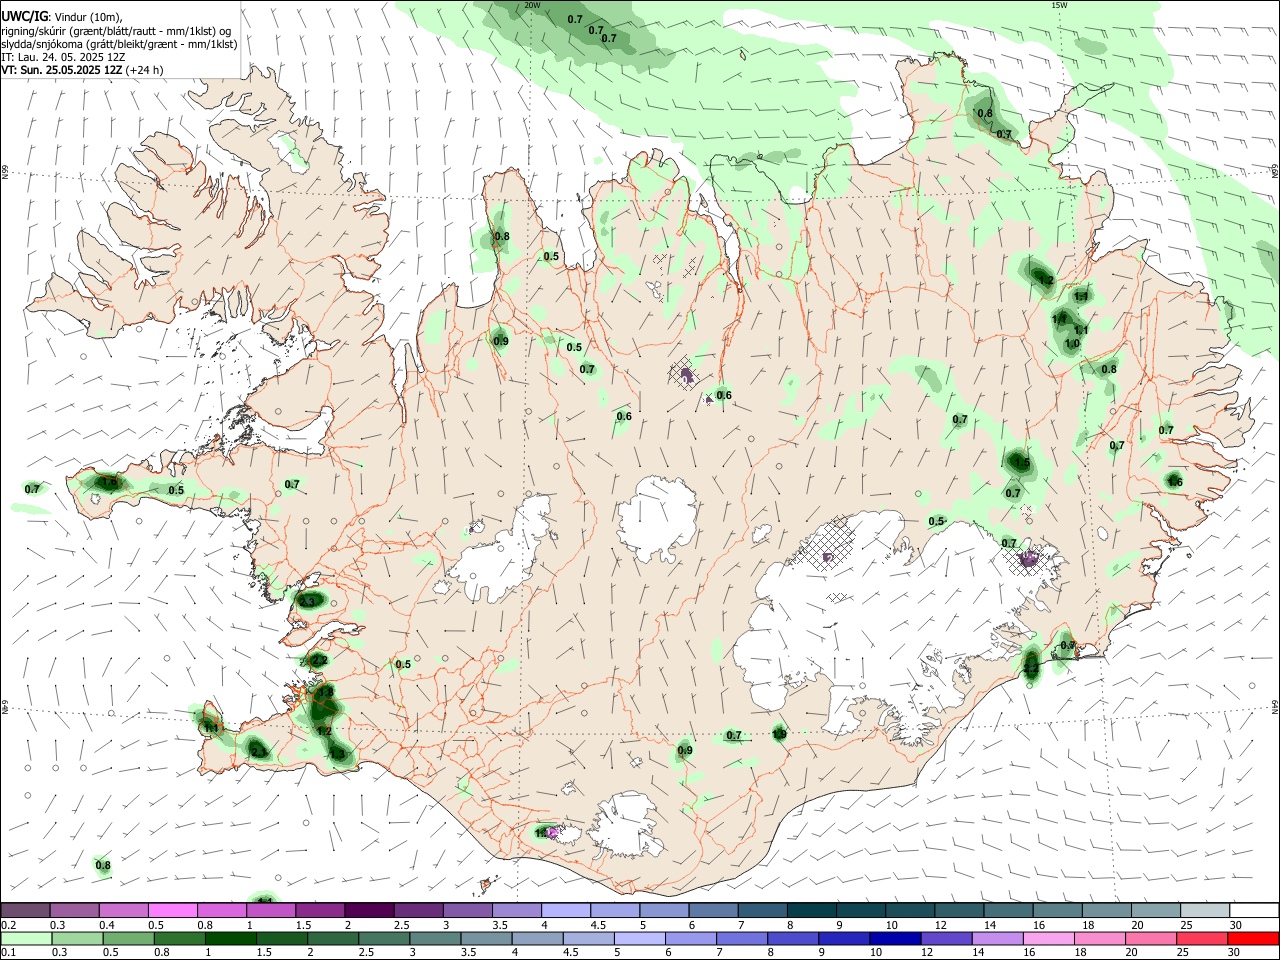
Task: Click the gray-green 2.5 swatch in green legend row
Action: [x=383, y=938]
